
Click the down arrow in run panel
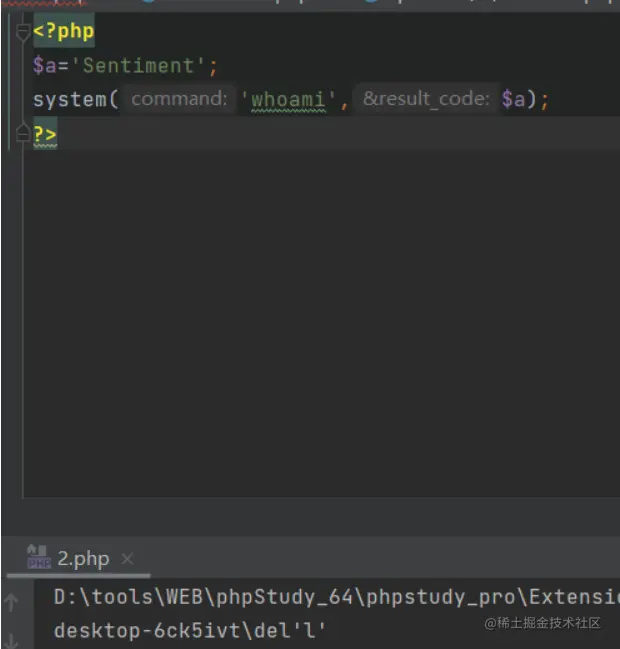(x=12, y=641)
